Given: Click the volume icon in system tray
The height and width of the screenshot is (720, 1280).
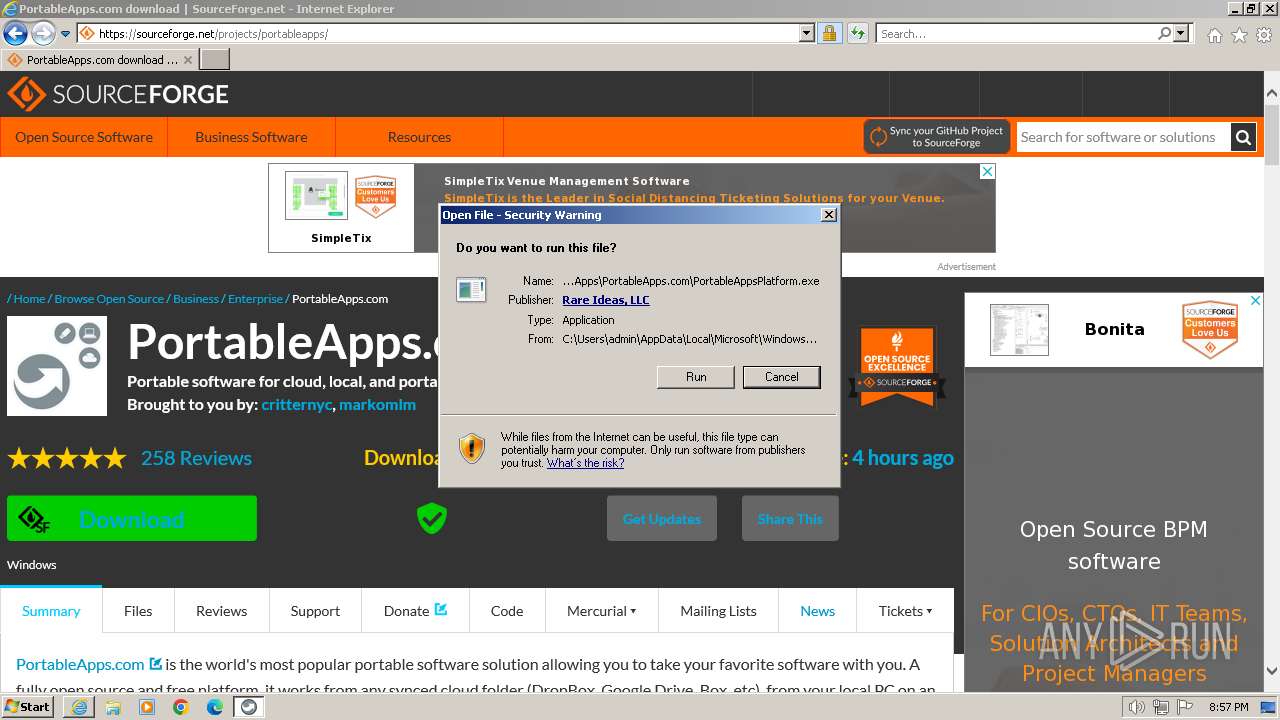Looking at the screenshot, I should [x=1137, y=707].
